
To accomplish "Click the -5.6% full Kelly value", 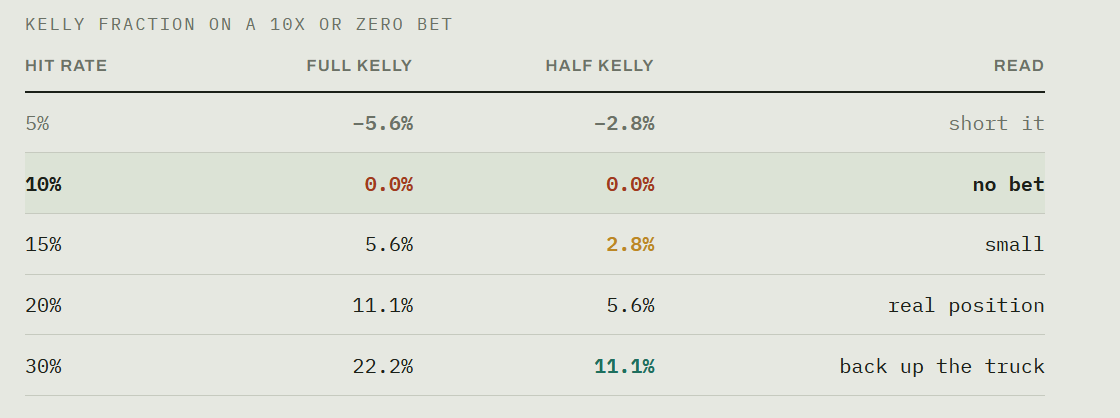I will tap(383, 124).
